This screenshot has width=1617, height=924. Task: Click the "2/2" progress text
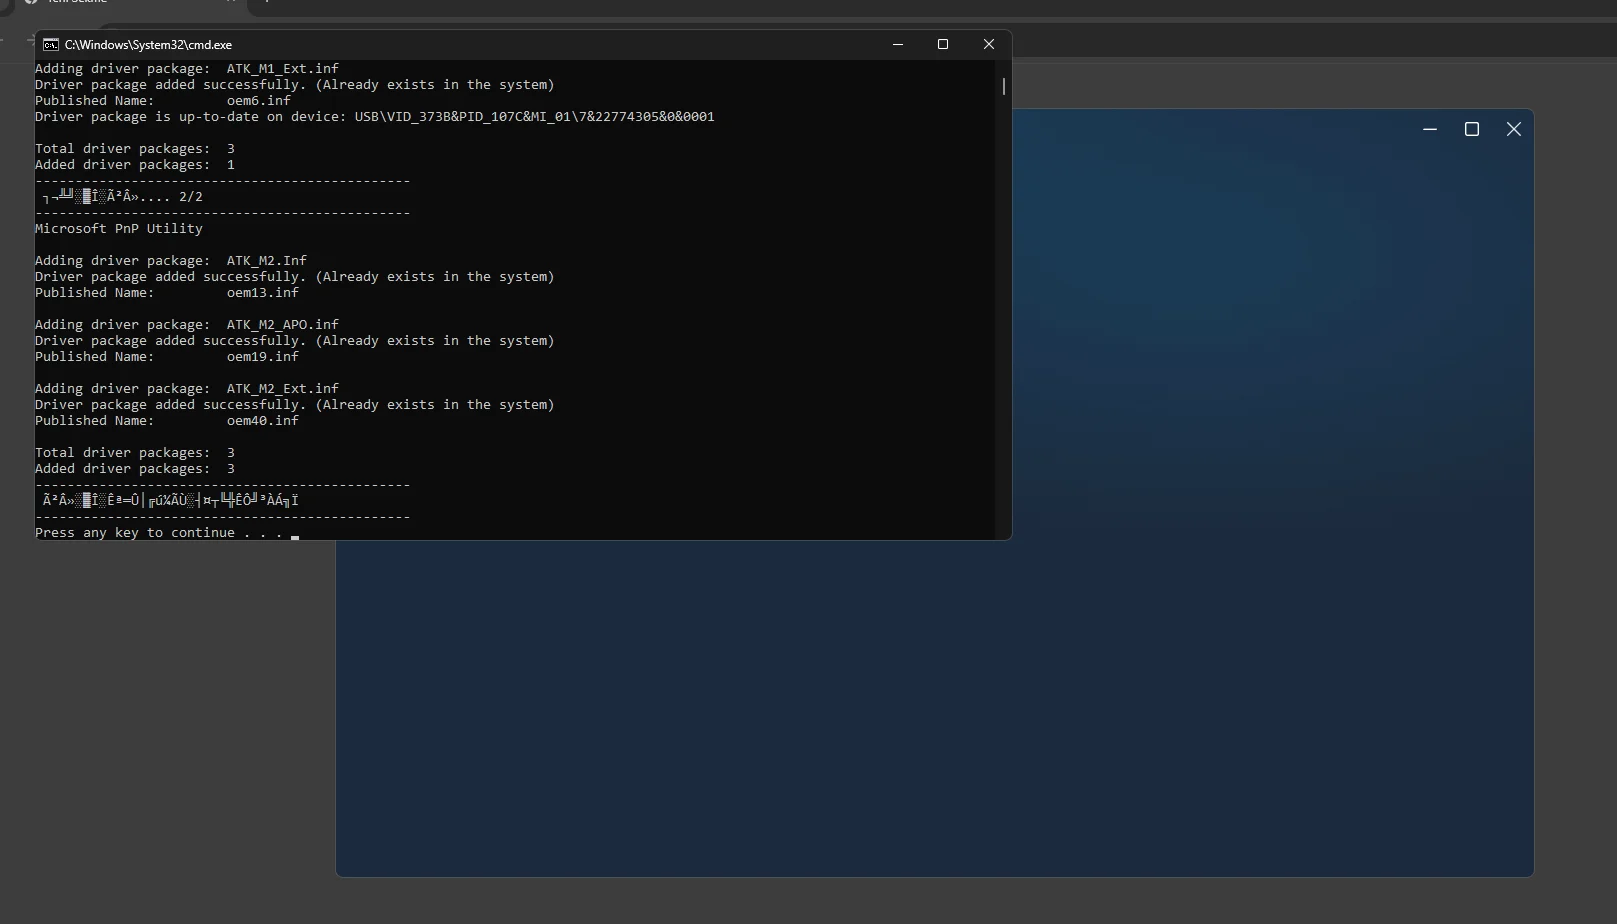coord(191,197)
